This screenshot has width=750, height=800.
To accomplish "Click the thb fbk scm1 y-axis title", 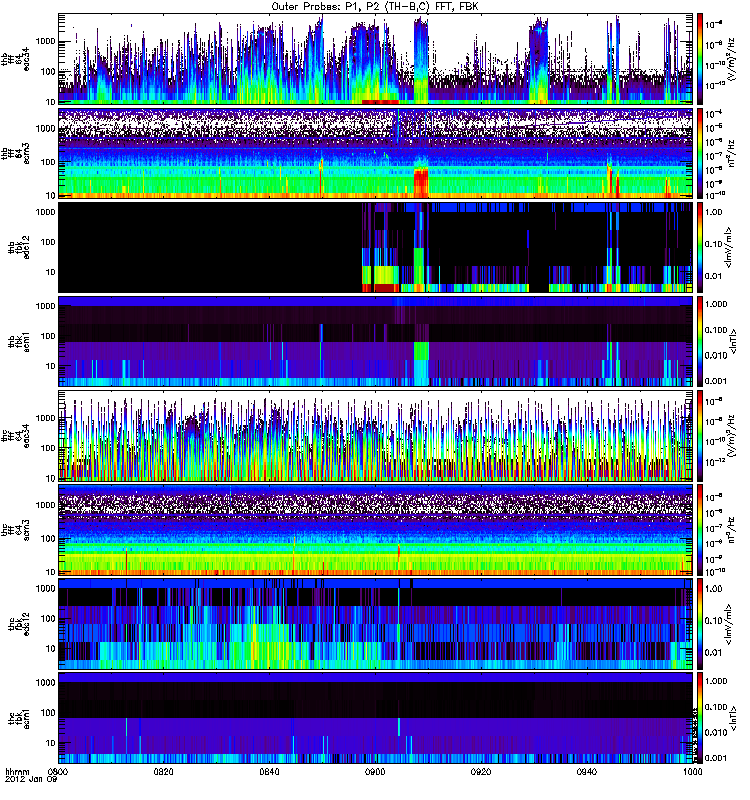I will click(18, 342).
